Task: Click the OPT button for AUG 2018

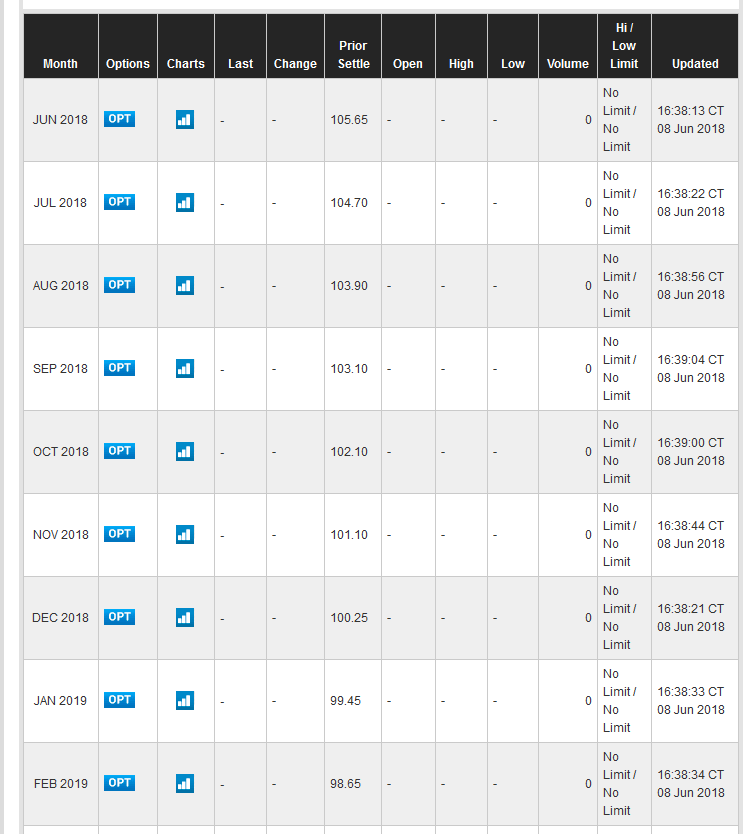Action: pos(119,285)
